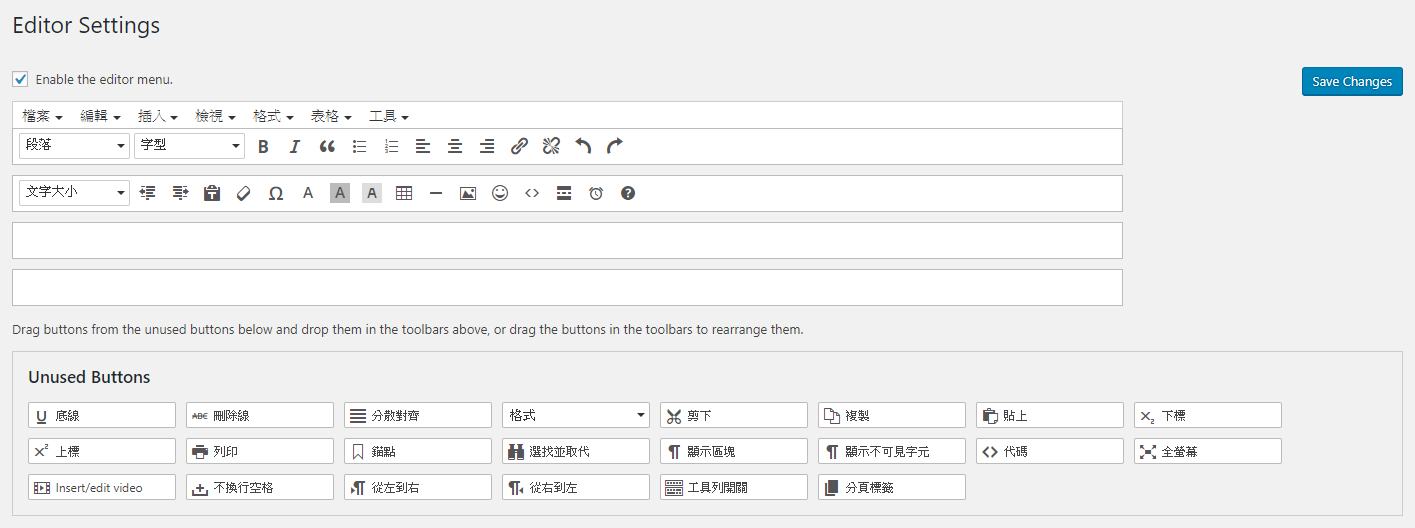Open the 編輯 menu
1415x528 pixels.
click(x=101, y=116)
